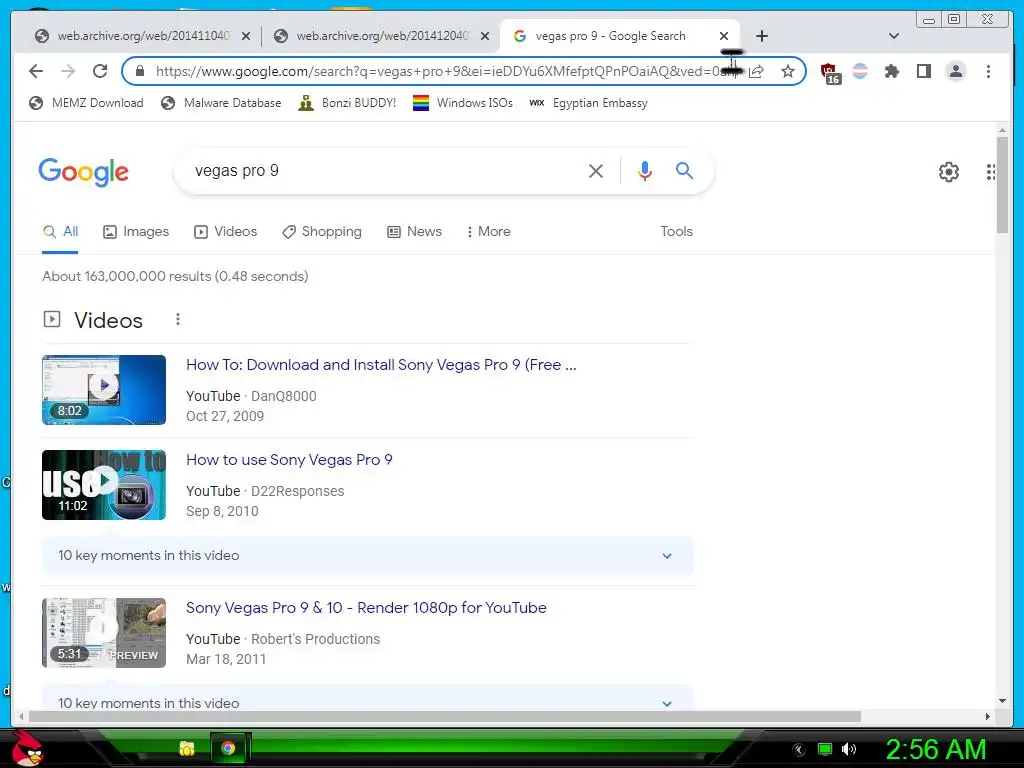The height and width of the screenshot is (768, 1024).
Task: Click the padlock site info icon
Action: [139, 71]
